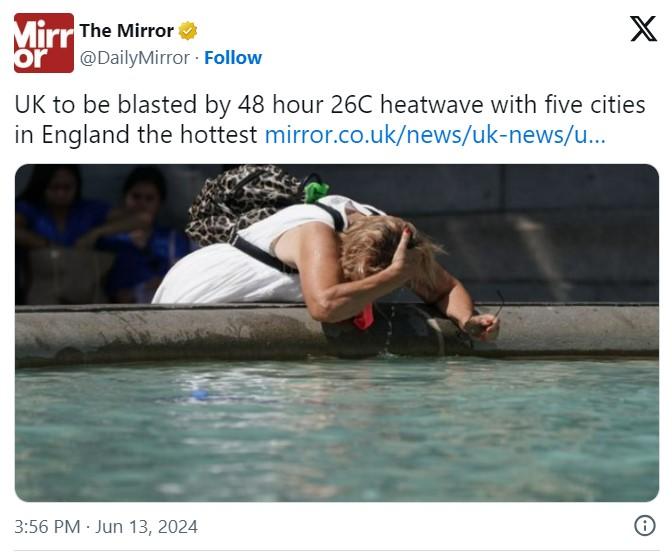Follow the DailyMirror account

[x=233, y=58]
